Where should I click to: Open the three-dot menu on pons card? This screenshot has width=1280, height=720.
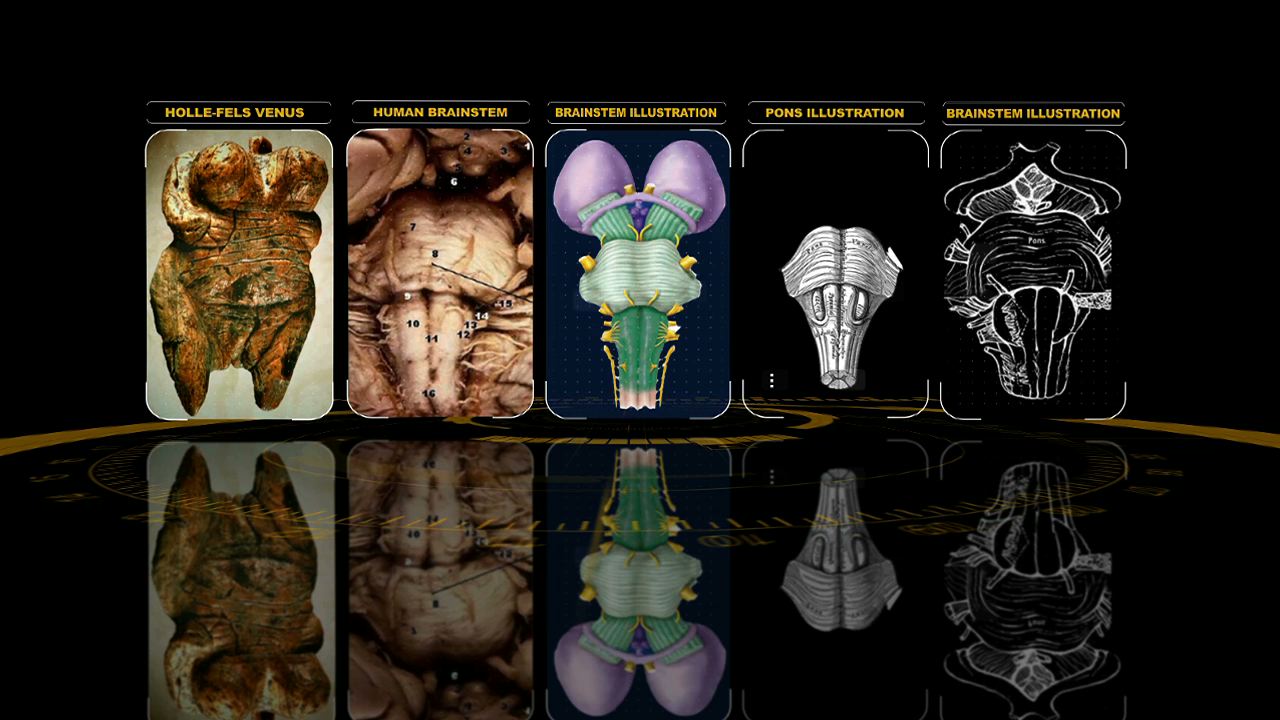point(772,380)
